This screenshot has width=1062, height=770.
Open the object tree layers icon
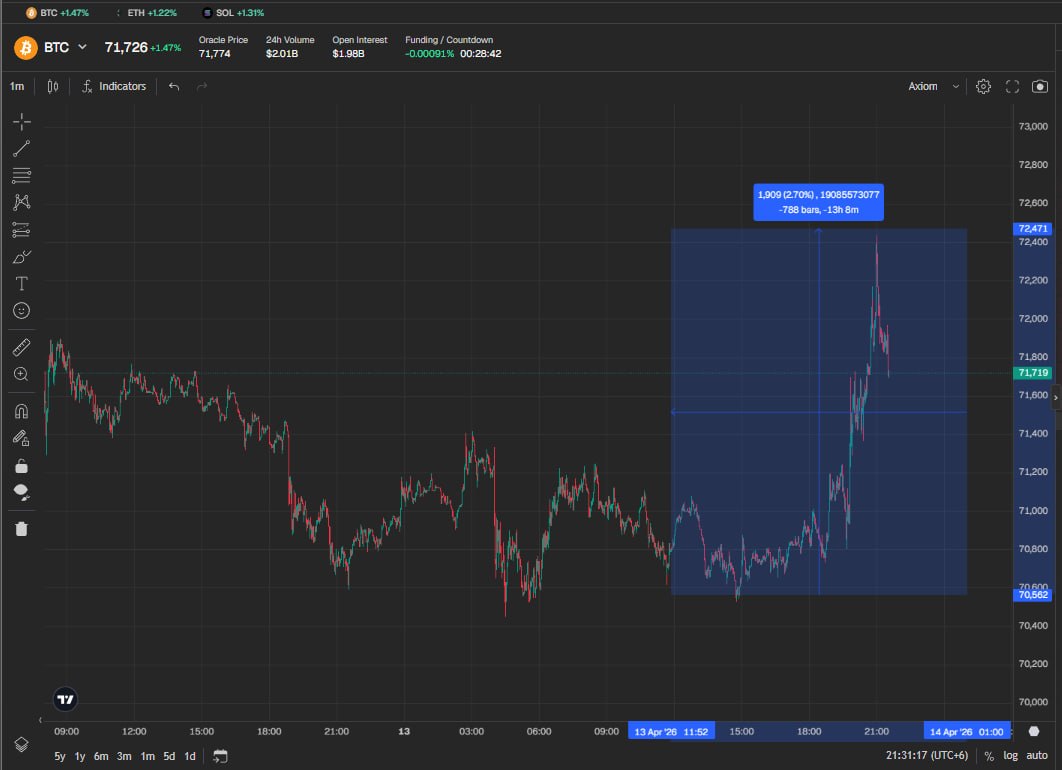click(22, 744)
